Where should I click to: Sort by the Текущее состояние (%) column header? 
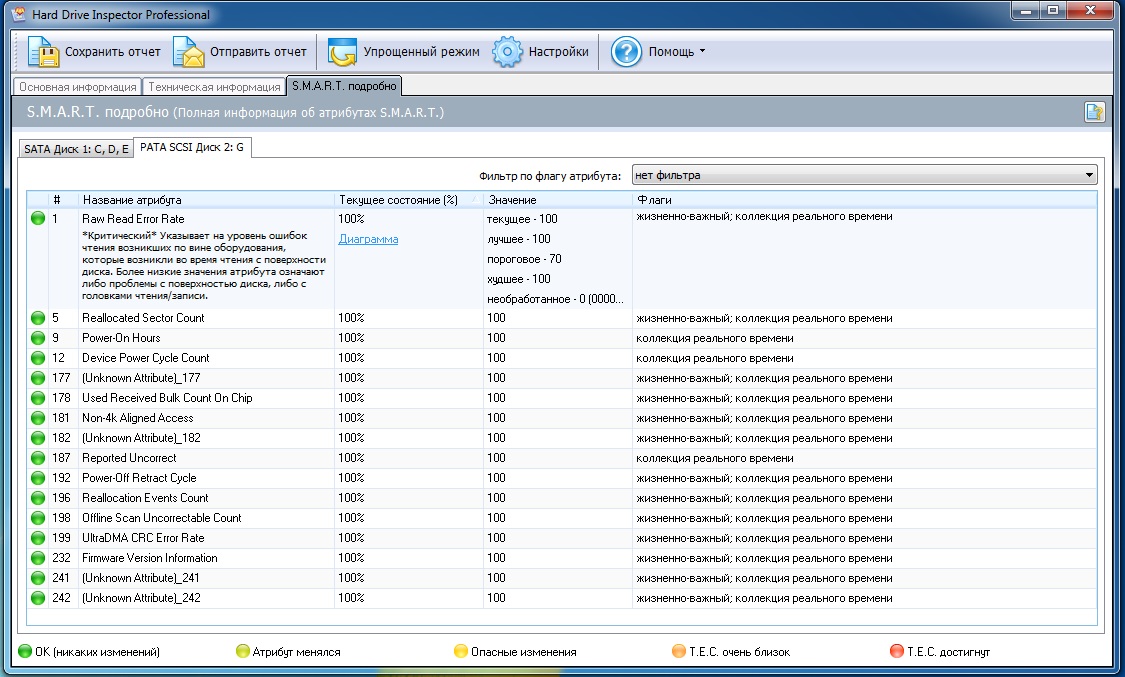point(397,200)
